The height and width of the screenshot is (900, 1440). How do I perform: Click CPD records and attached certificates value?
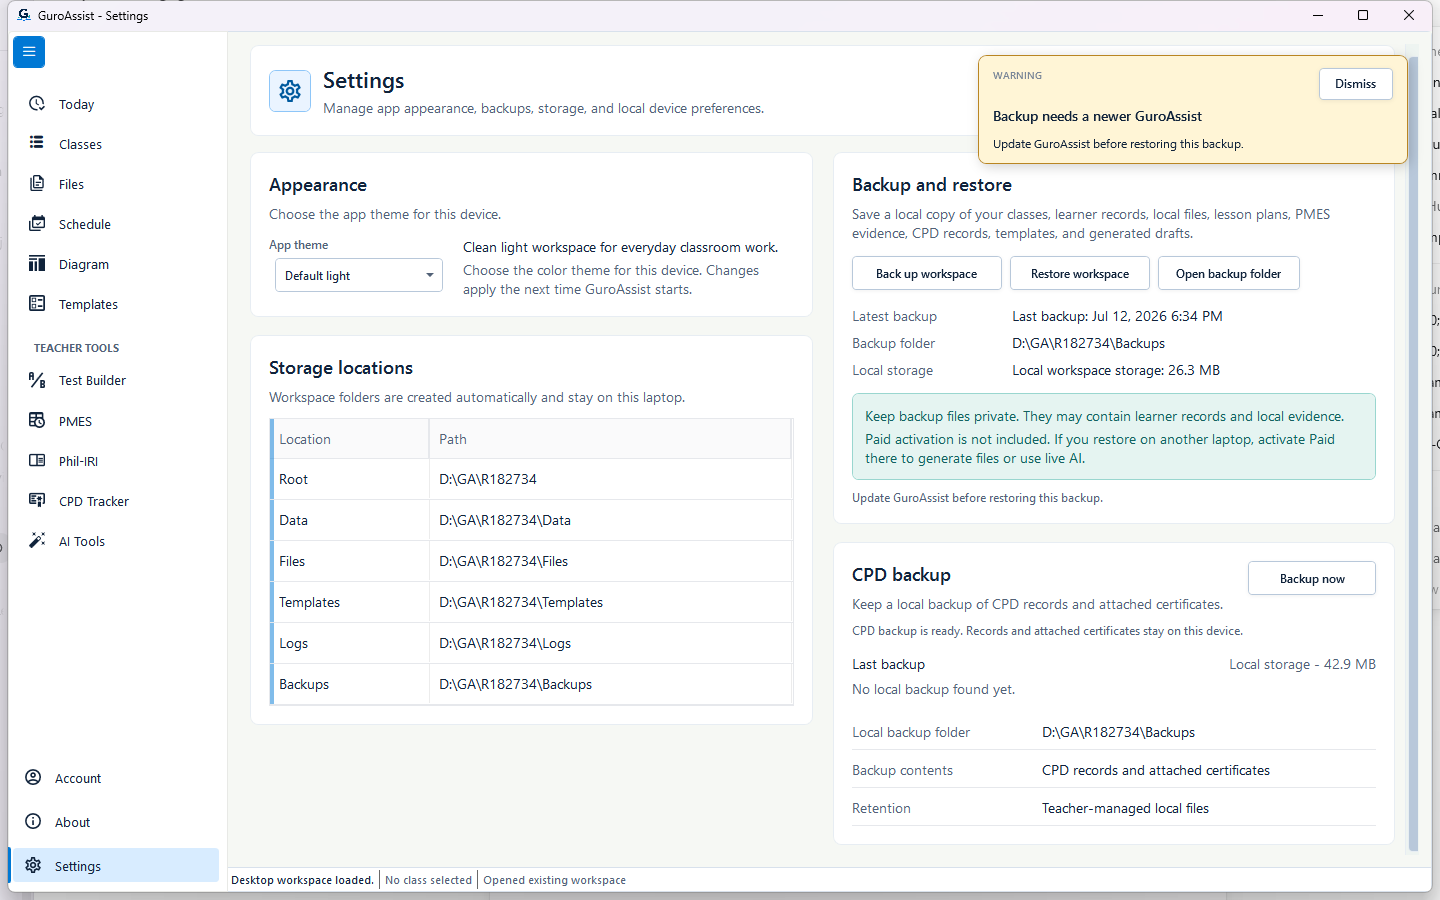tap(1156, 770)
